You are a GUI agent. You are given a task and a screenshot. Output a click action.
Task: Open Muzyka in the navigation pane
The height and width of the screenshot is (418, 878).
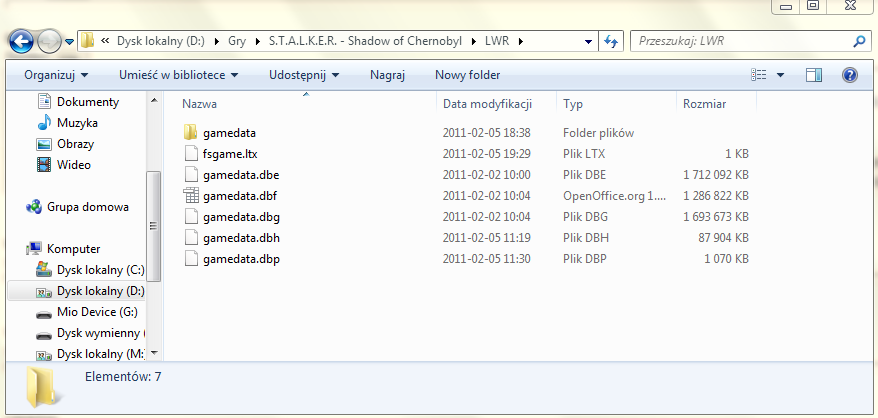point(77,123)
